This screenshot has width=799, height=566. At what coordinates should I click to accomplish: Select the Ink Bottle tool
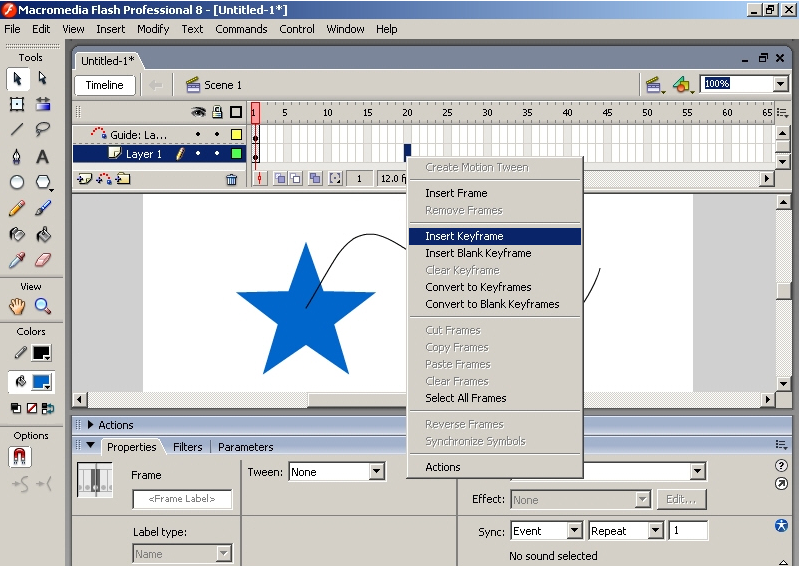[x=17, y=234]
